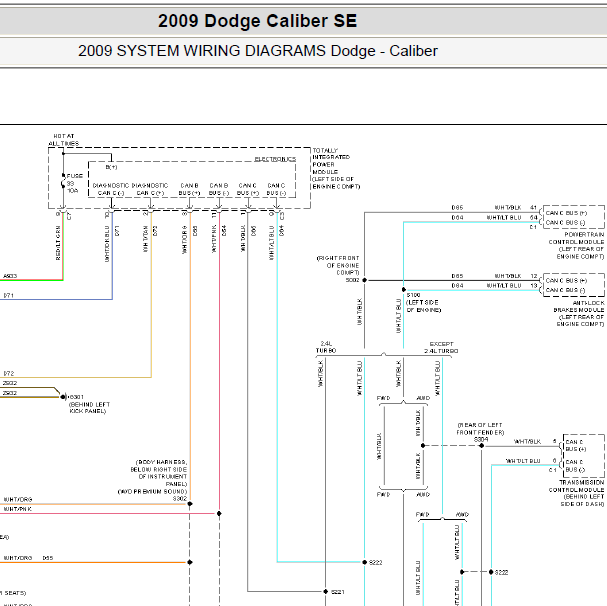Click the "WHT/PNK" label on the pink wire

tap(18, 509)
